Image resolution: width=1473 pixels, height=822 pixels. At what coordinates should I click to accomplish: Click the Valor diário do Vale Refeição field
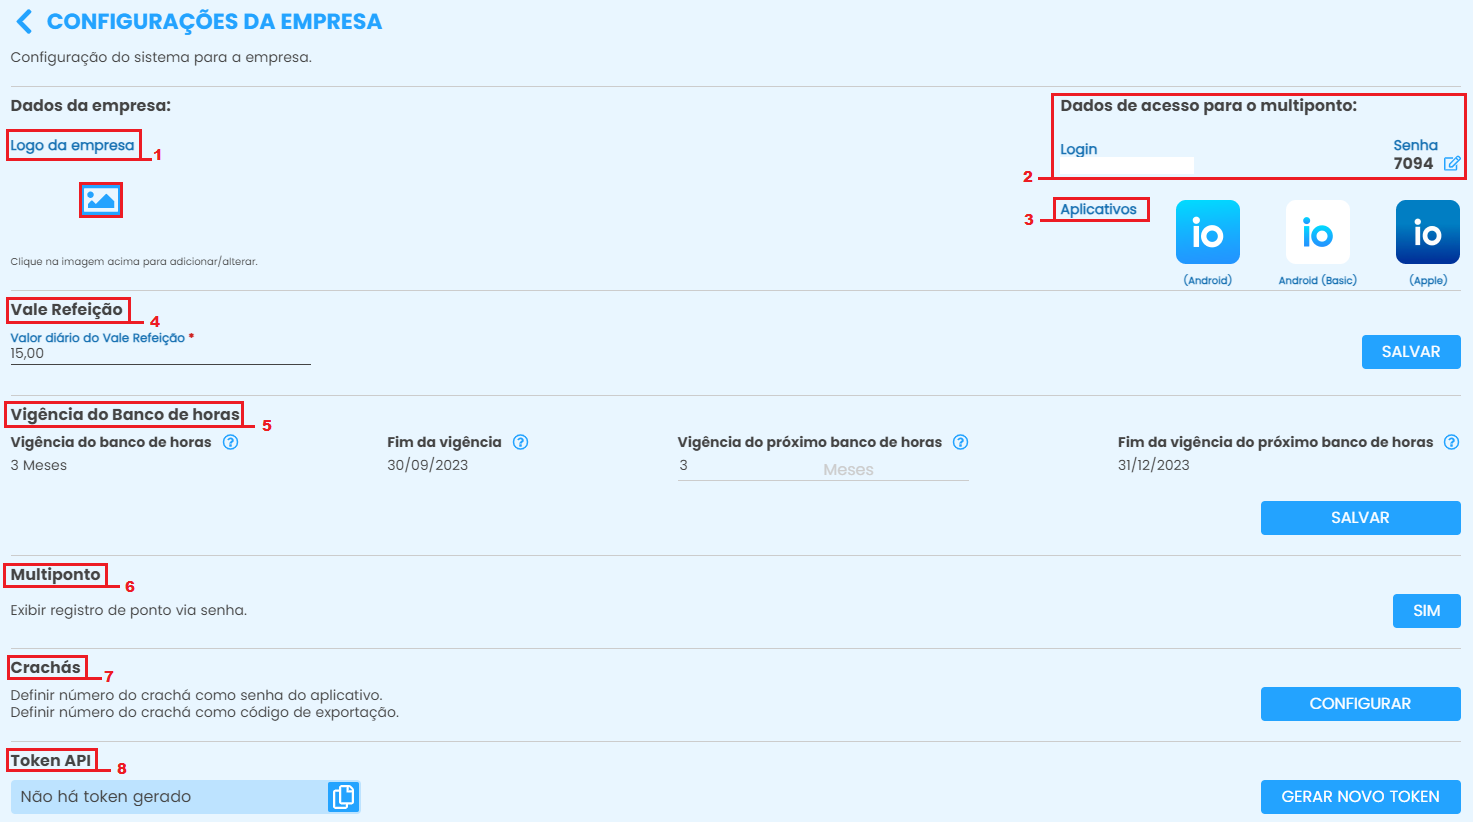click(x=160, y=354)
